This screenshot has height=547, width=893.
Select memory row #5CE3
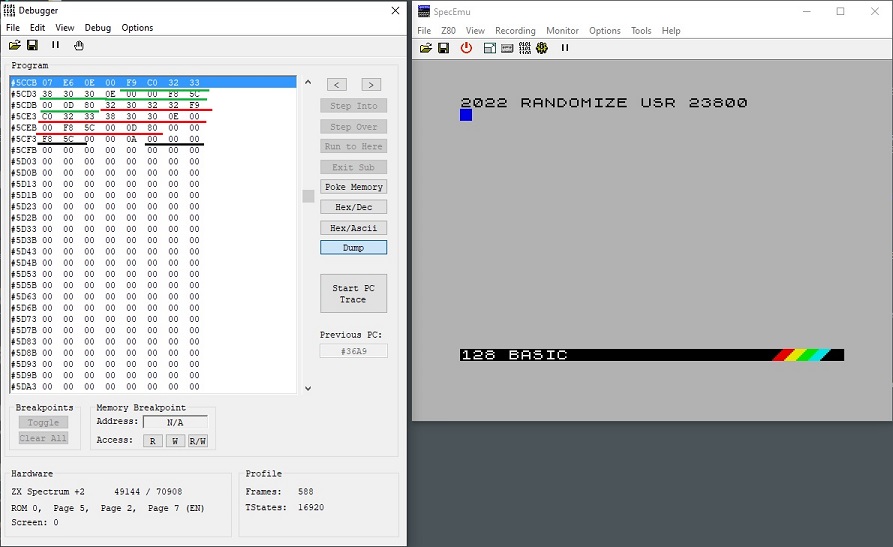(x=153, y=116)
